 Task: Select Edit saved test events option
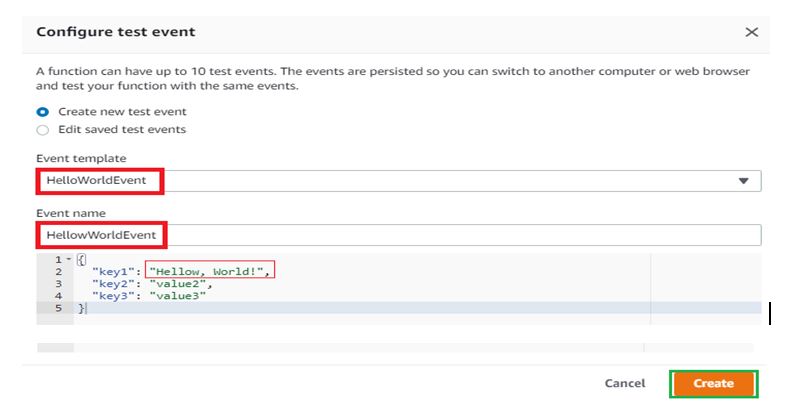[x=43, y=130]
